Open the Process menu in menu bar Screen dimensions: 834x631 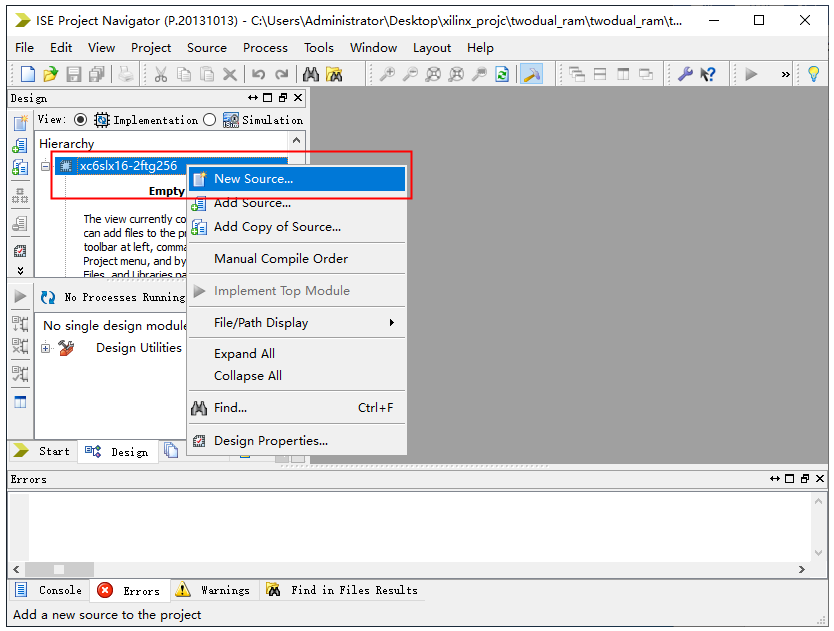[265, 47]
